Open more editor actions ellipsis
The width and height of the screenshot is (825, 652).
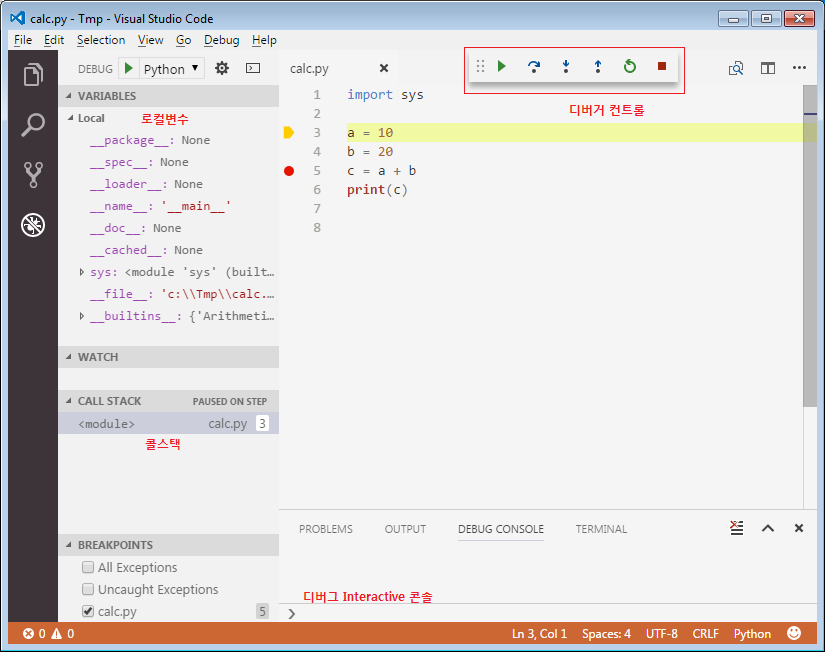tap(799, 67)
